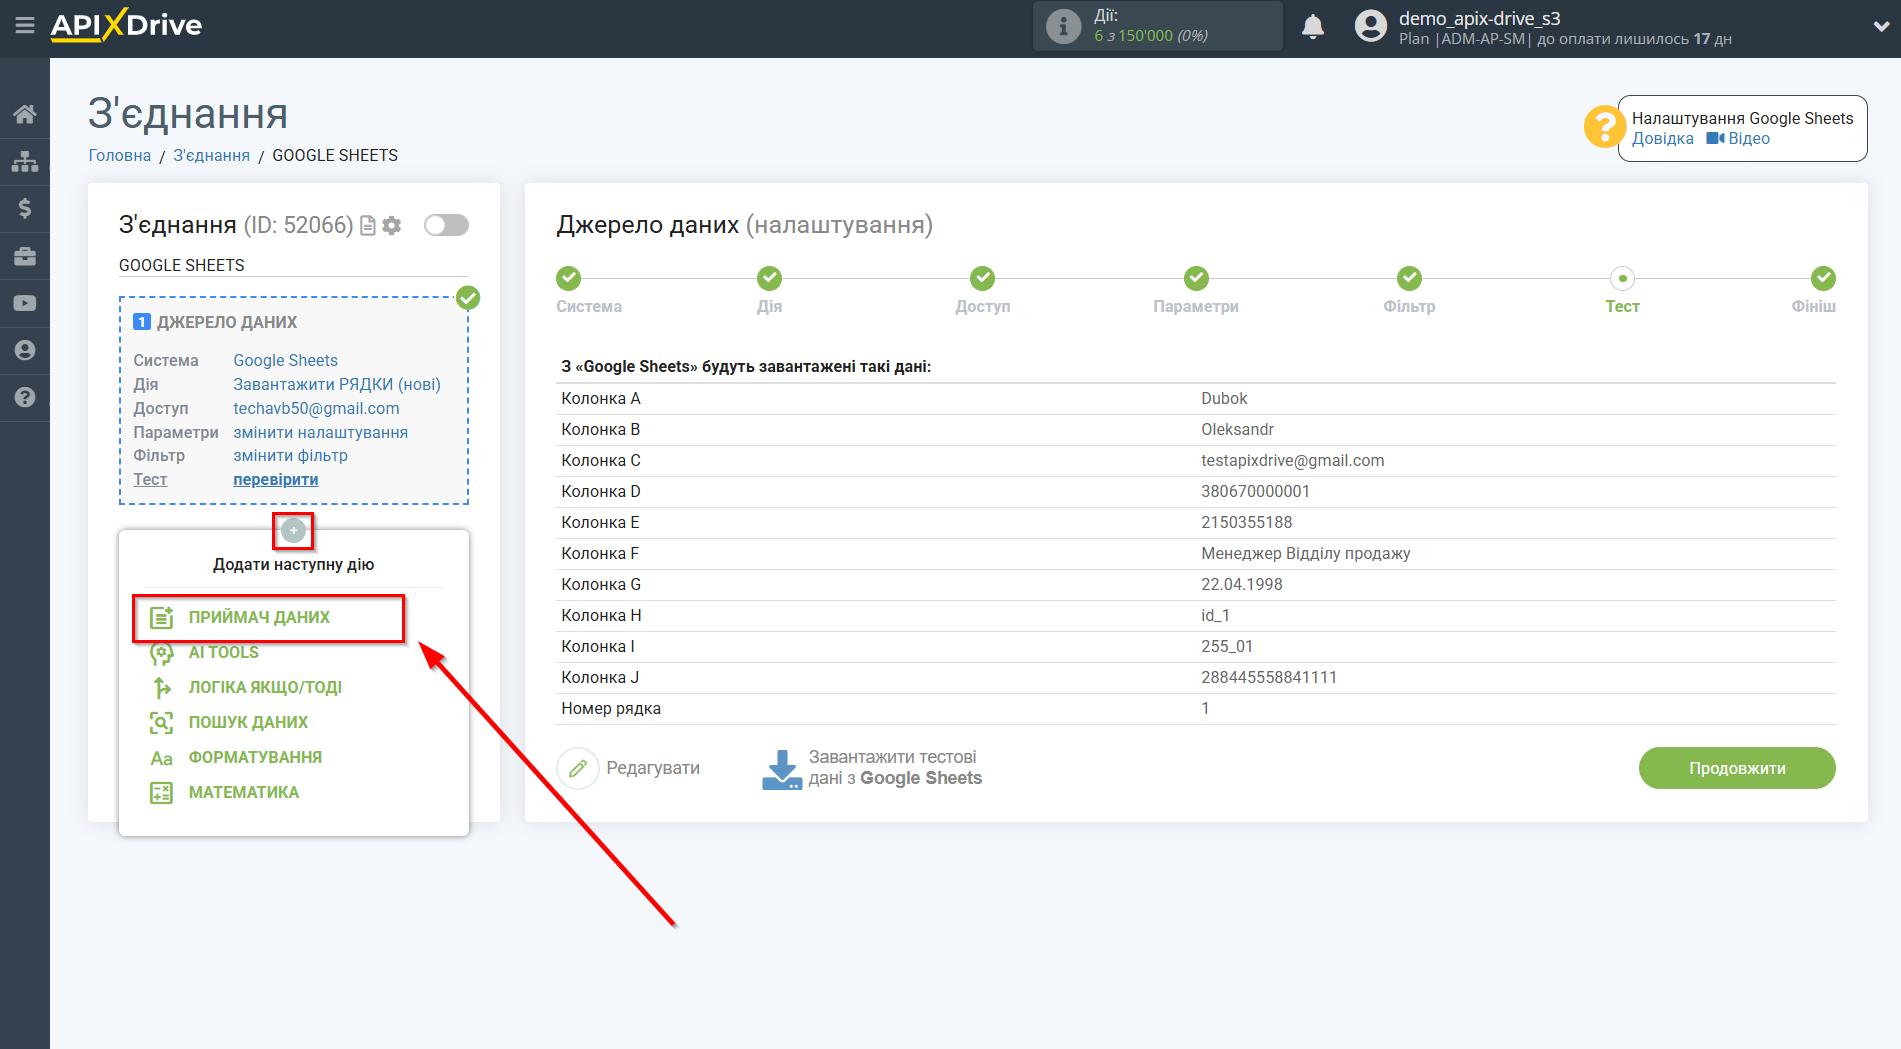Toggle the connection on/off switch
The image size is (1901, 1049).
point(446,226)
